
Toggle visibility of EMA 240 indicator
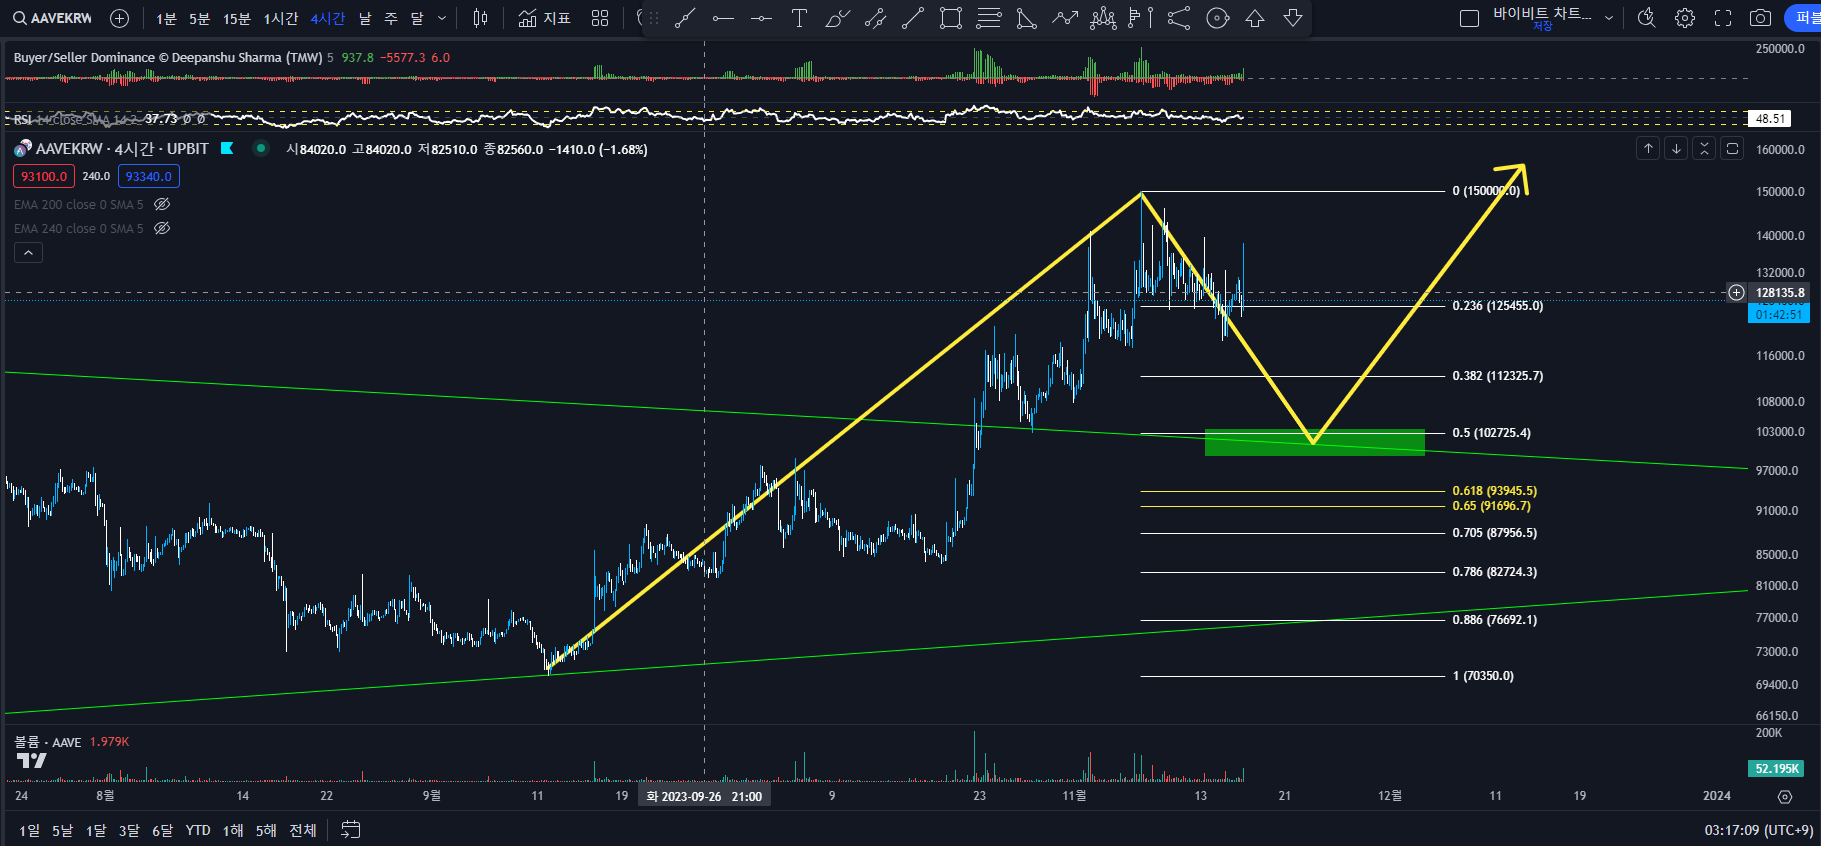162,228
